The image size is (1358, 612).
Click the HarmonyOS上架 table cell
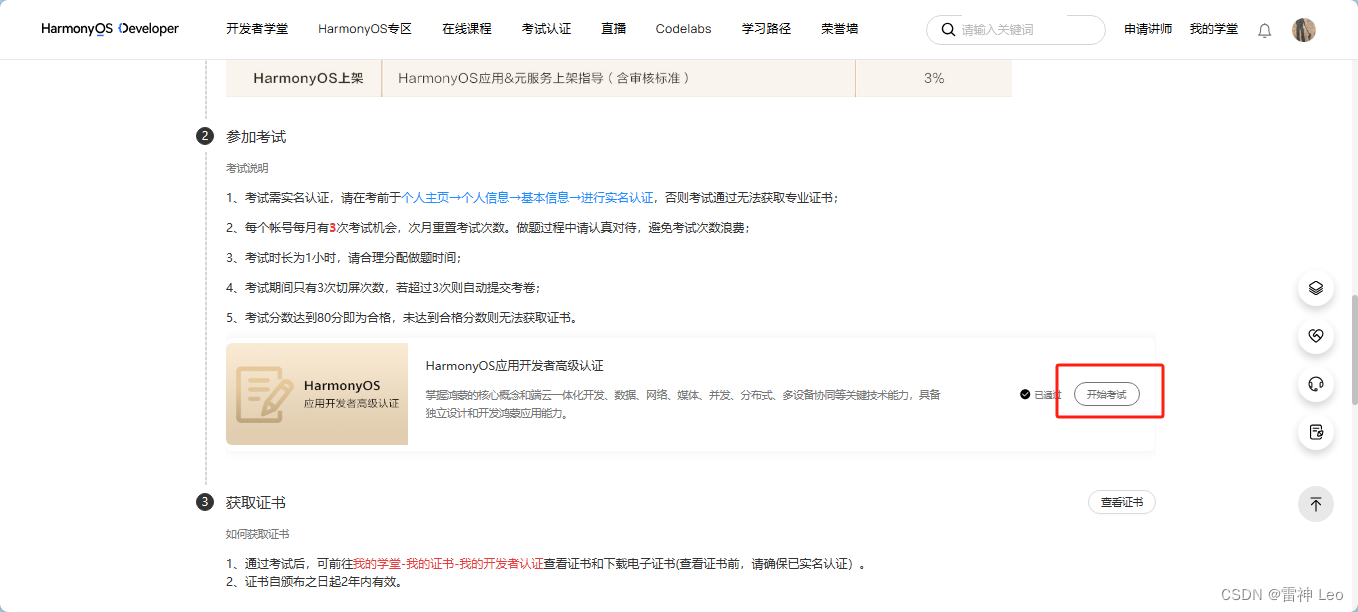coord(304,78)
